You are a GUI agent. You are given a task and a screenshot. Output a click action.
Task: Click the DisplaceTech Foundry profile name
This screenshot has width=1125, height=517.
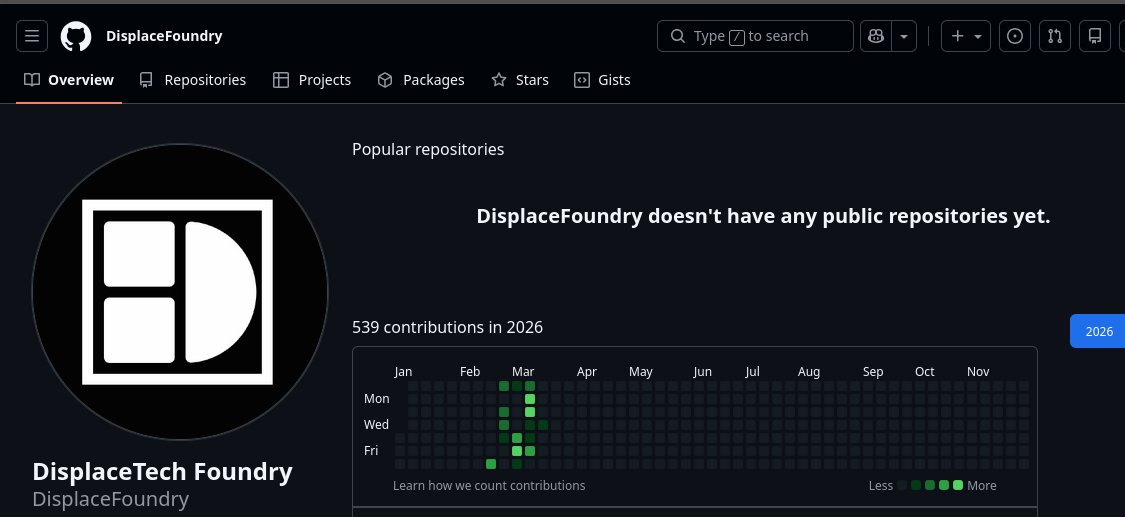[163, 471]
